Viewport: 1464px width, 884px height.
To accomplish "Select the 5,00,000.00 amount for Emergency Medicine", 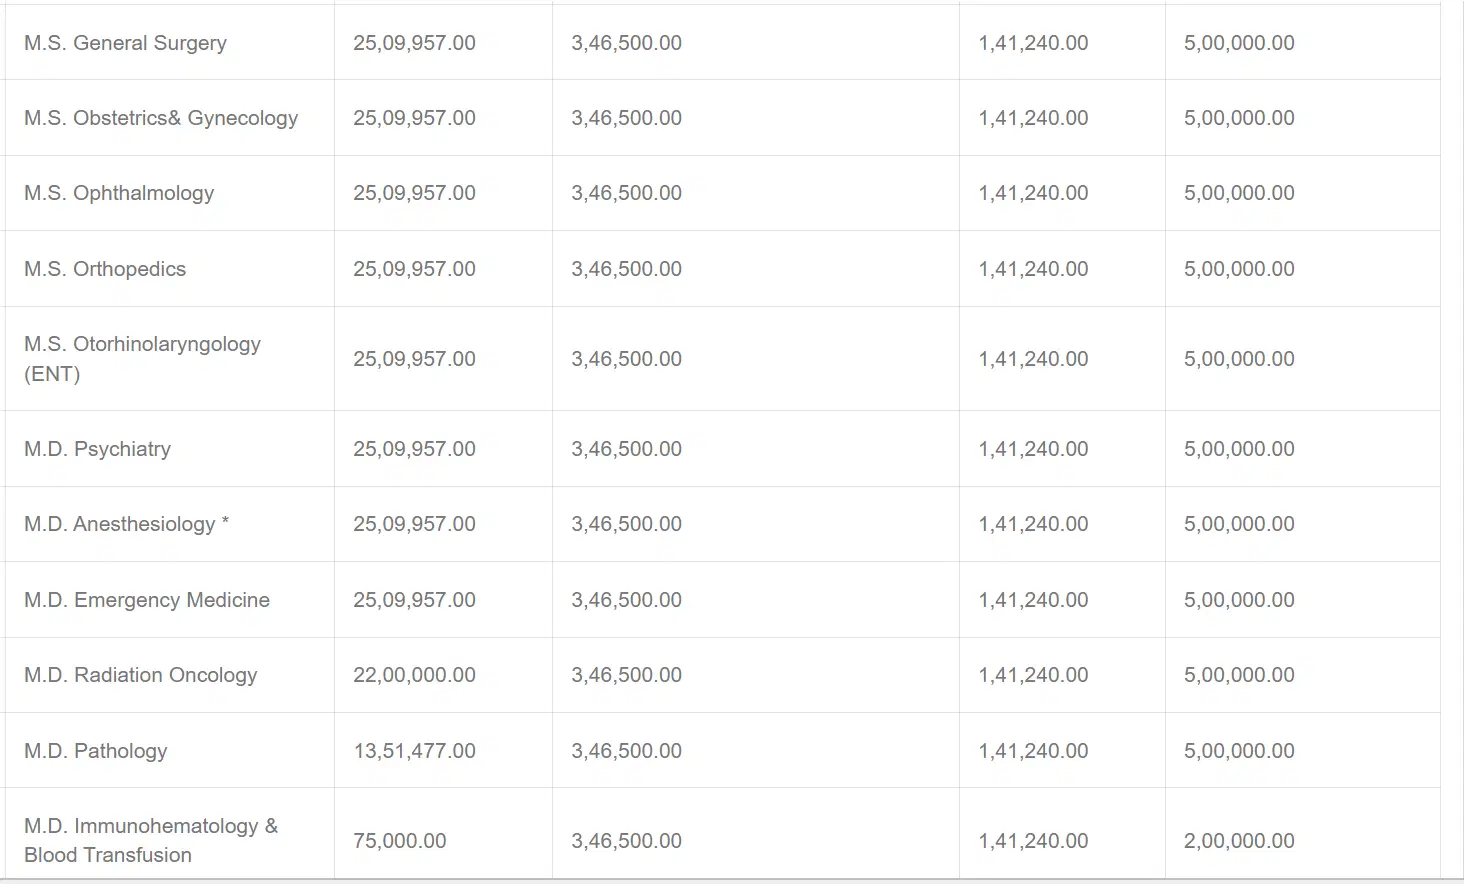I will tap(1239, 600).
